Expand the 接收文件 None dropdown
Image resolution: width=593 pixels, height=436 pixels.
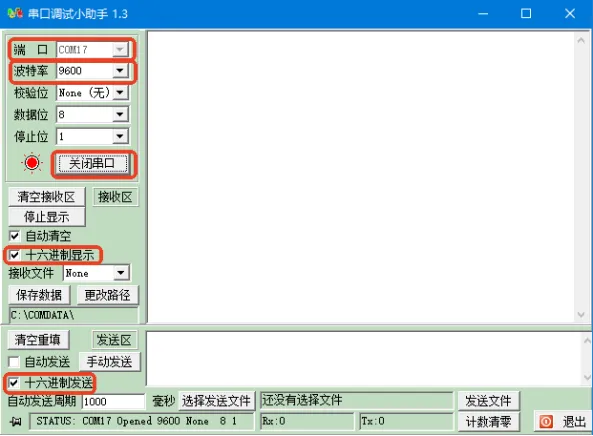[121, 273]
